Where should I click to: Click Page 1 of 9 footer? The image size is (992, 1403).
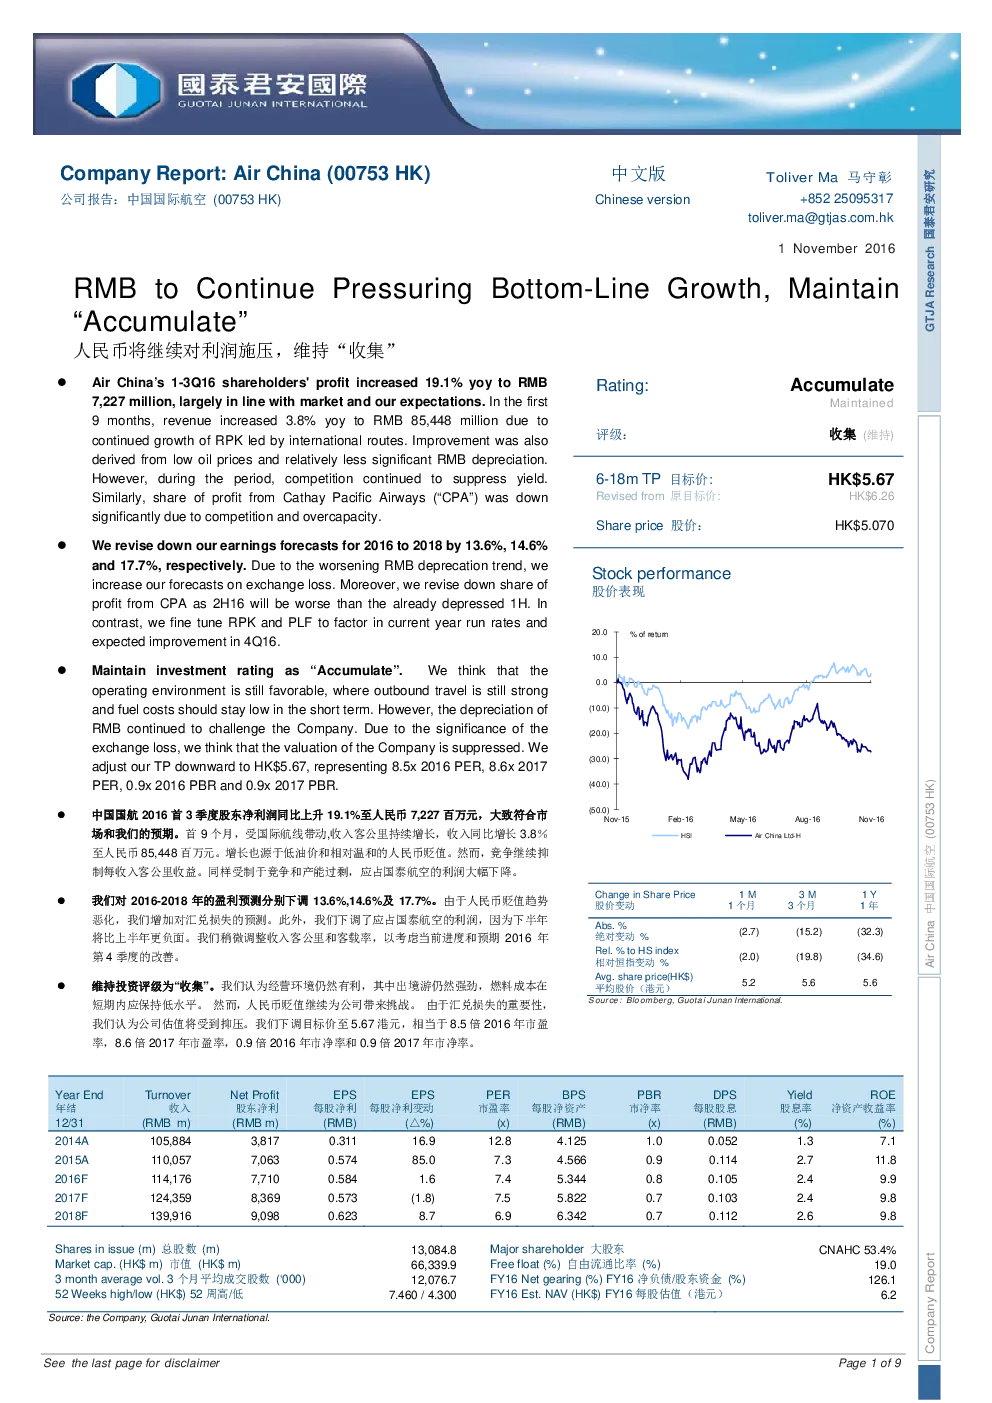pos(870,1363)
